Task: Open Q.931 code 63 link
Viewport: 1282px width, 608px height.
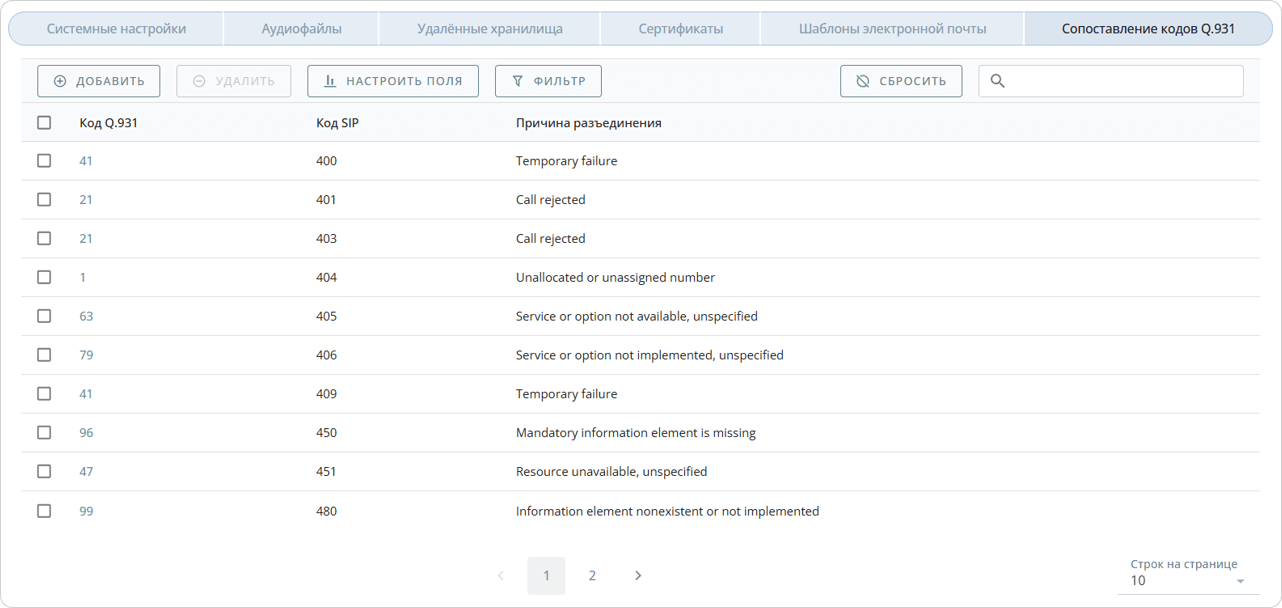Action: point(86,316)
